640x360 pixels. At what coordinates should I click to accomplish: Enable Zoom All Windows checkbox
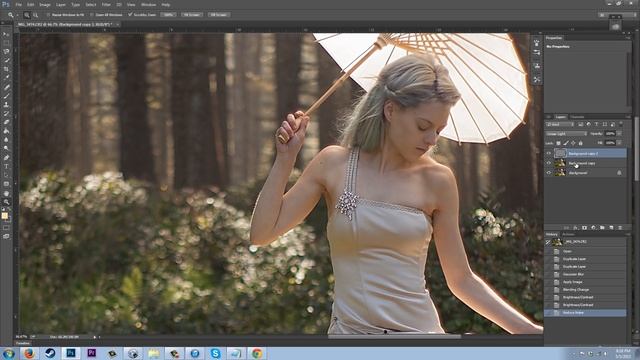click(x=91, y=15)
